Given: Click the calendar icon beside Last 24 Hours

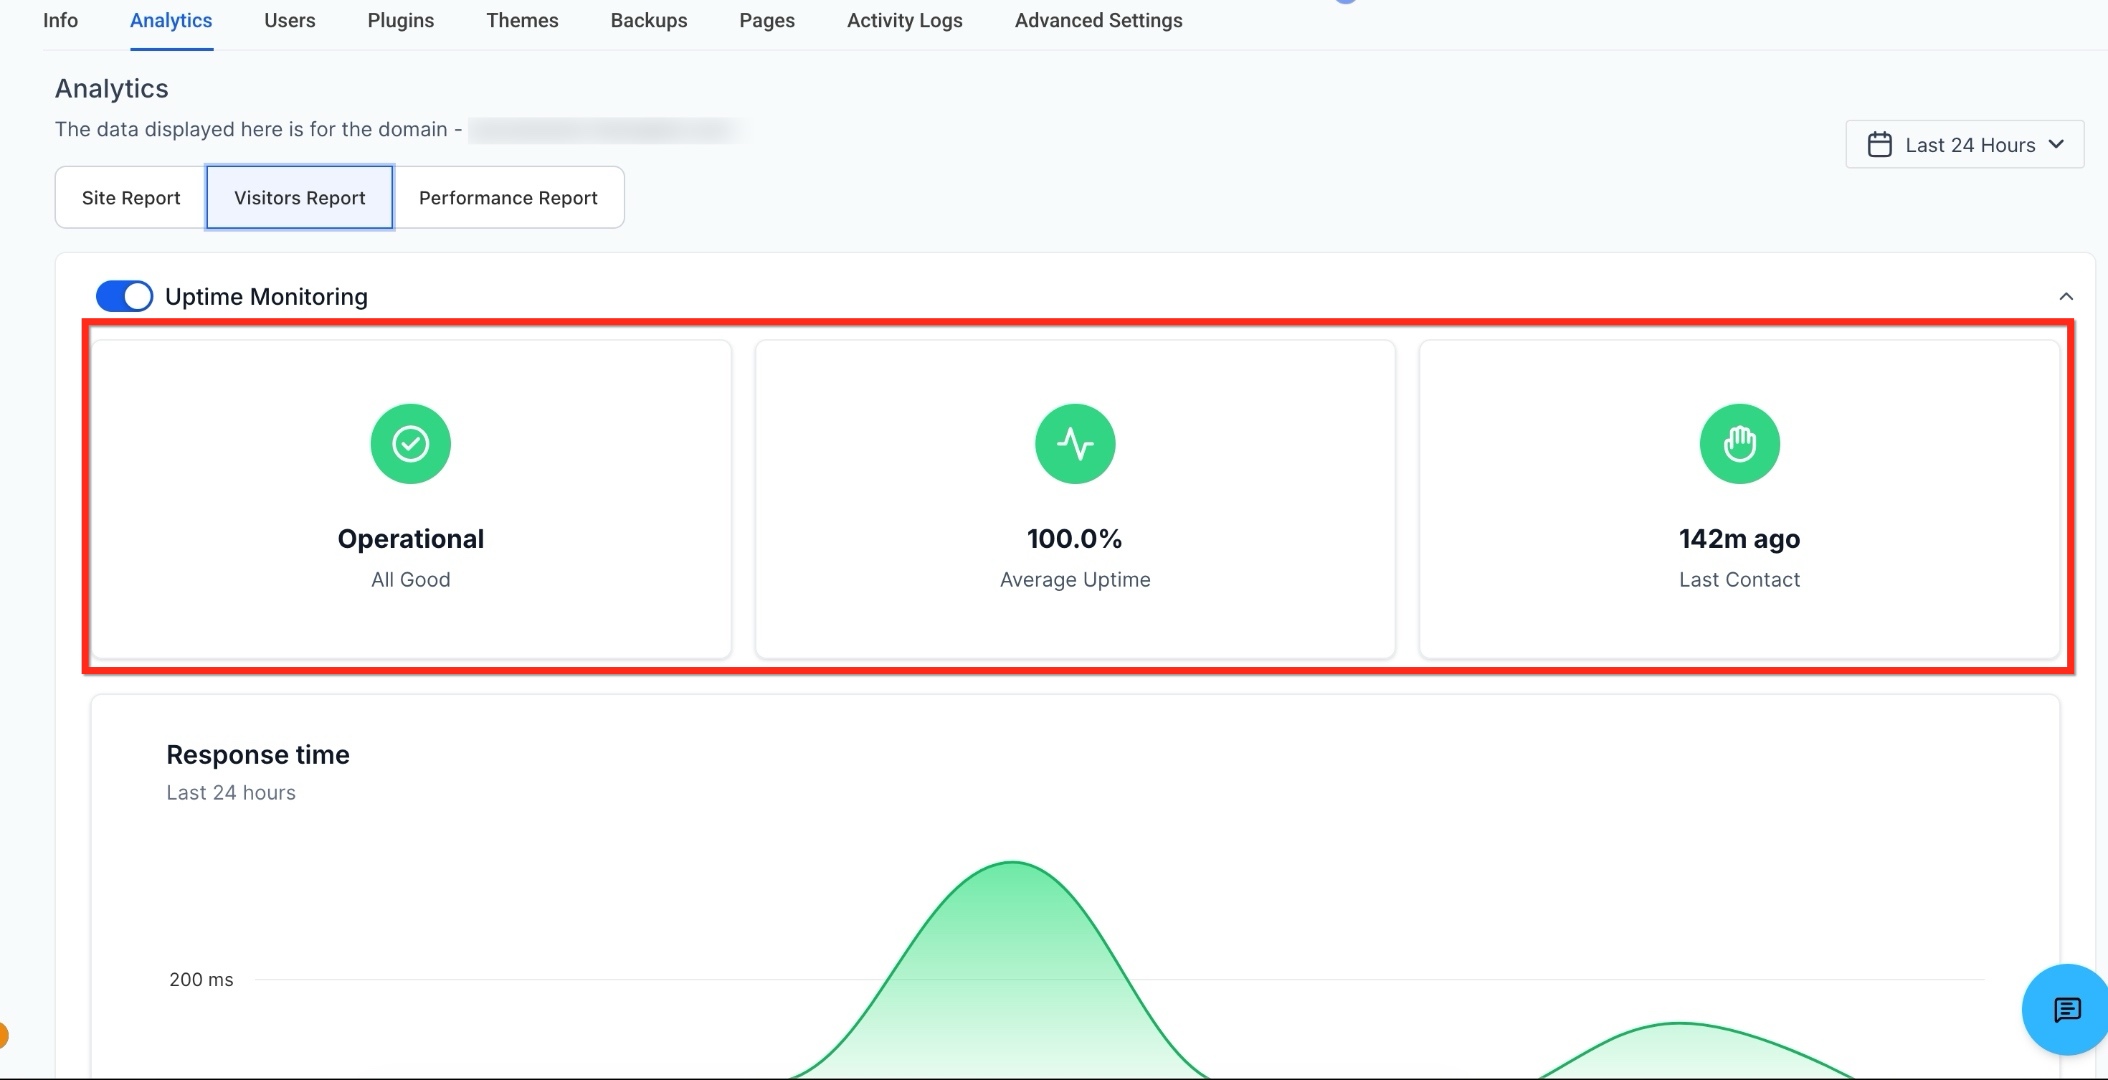Looking at the screenshot, I should tap(1879, 145).
